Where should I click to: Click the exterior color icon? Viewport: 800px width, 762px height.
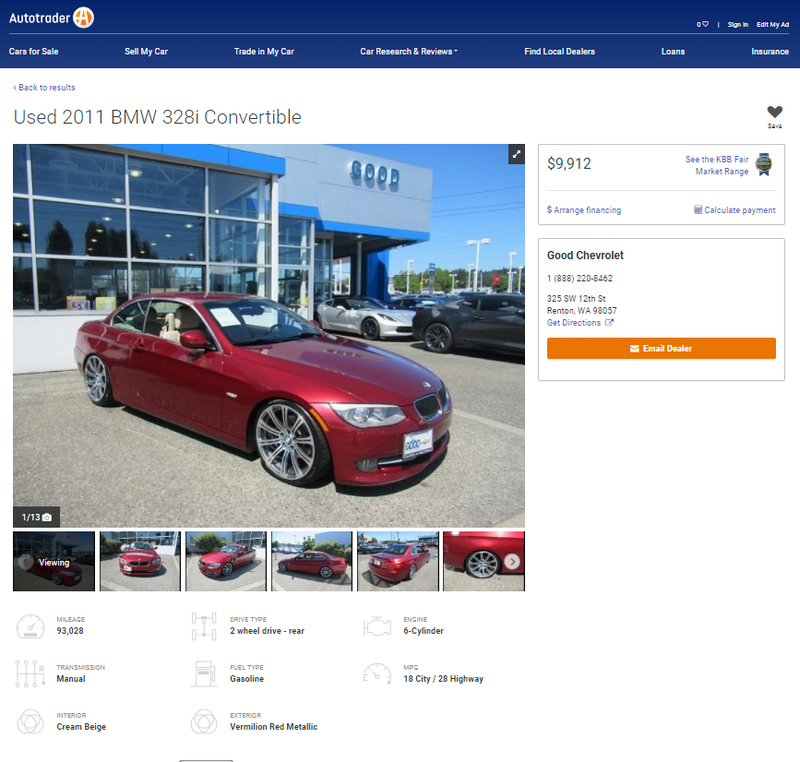204,722
